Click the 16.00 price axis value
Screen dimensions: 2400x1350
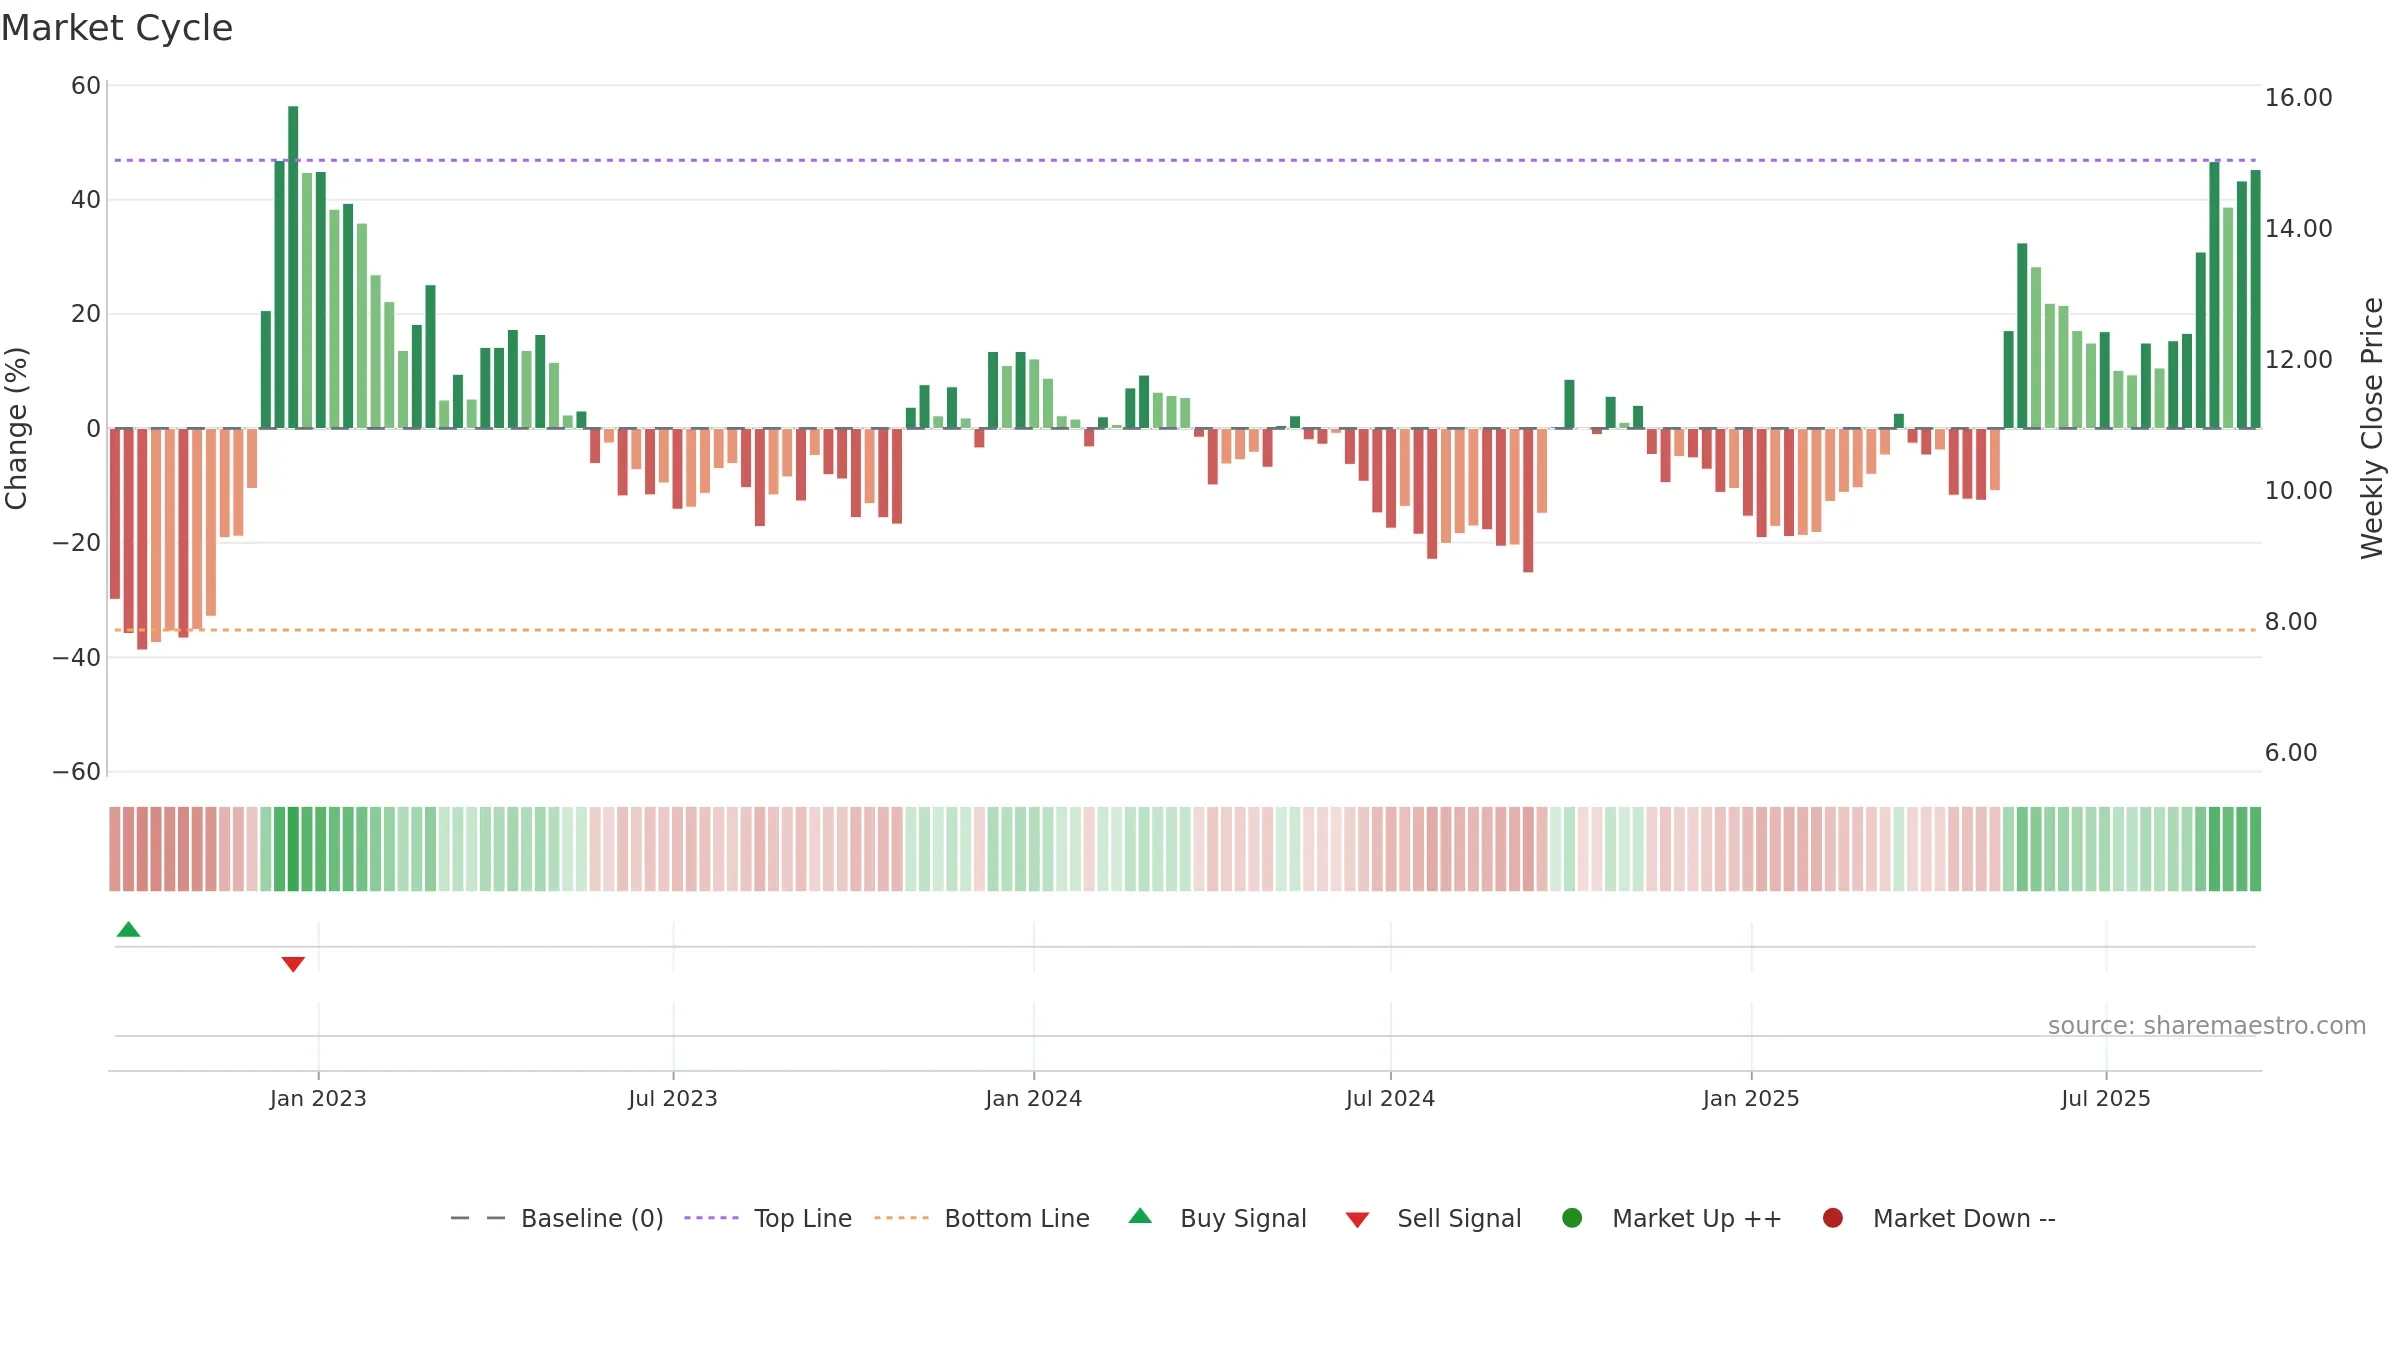click(x=2298, y=98)
